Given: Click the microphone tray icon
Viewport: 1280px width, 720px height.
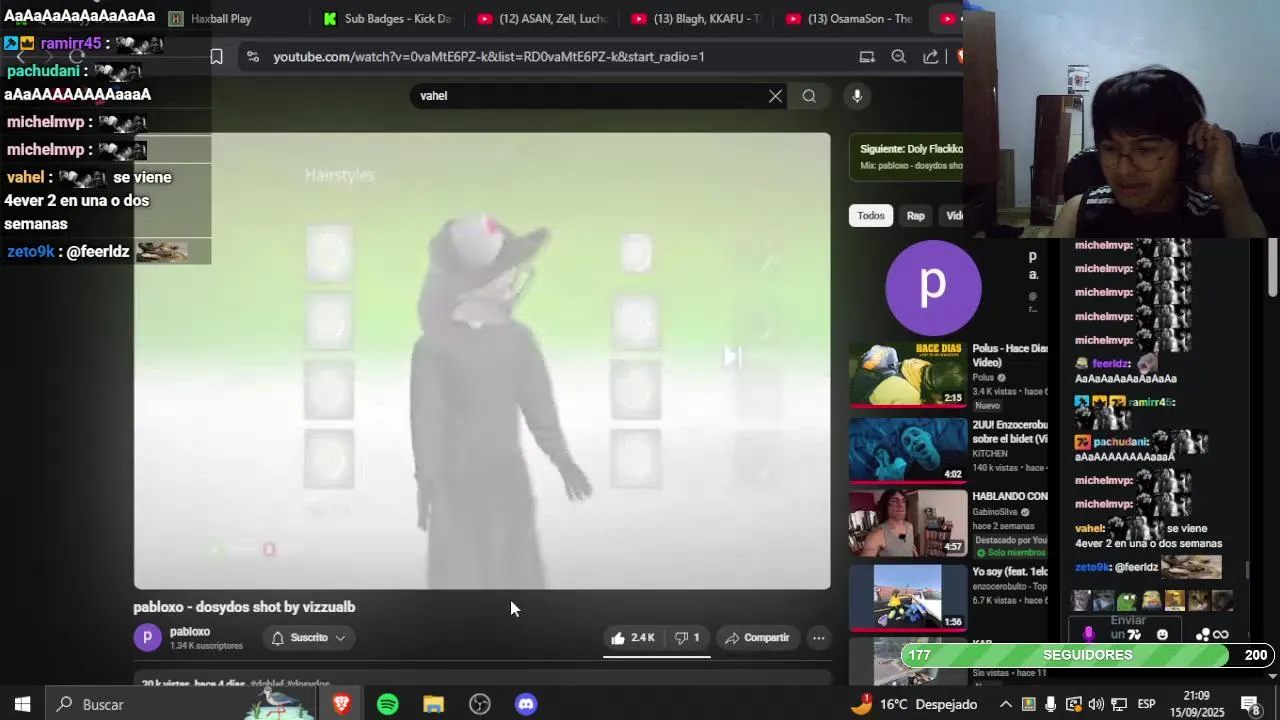Looking at the screenshot, I should click(x=1050, y=704).
